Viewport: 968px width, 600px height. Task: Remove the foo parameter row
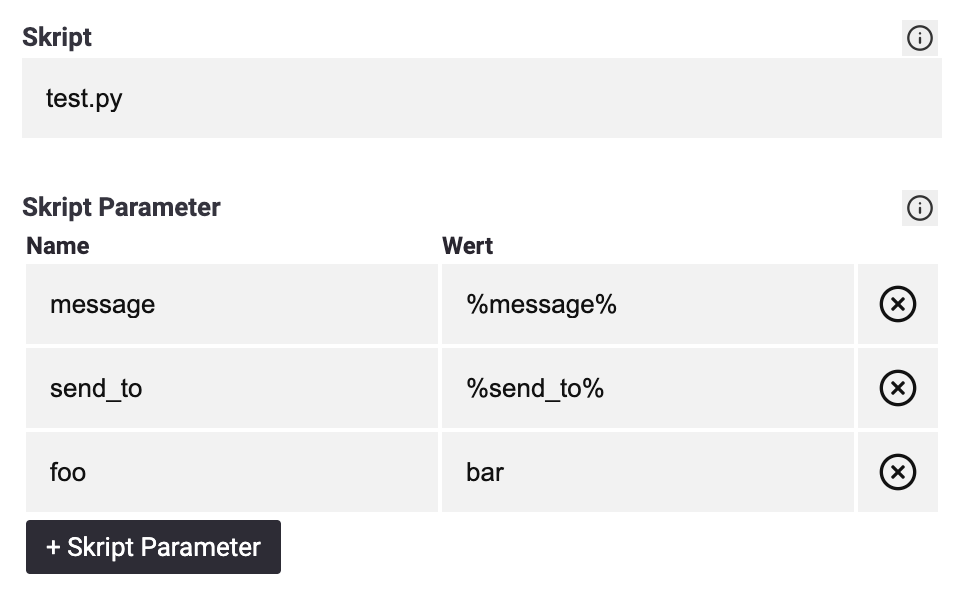898,472
